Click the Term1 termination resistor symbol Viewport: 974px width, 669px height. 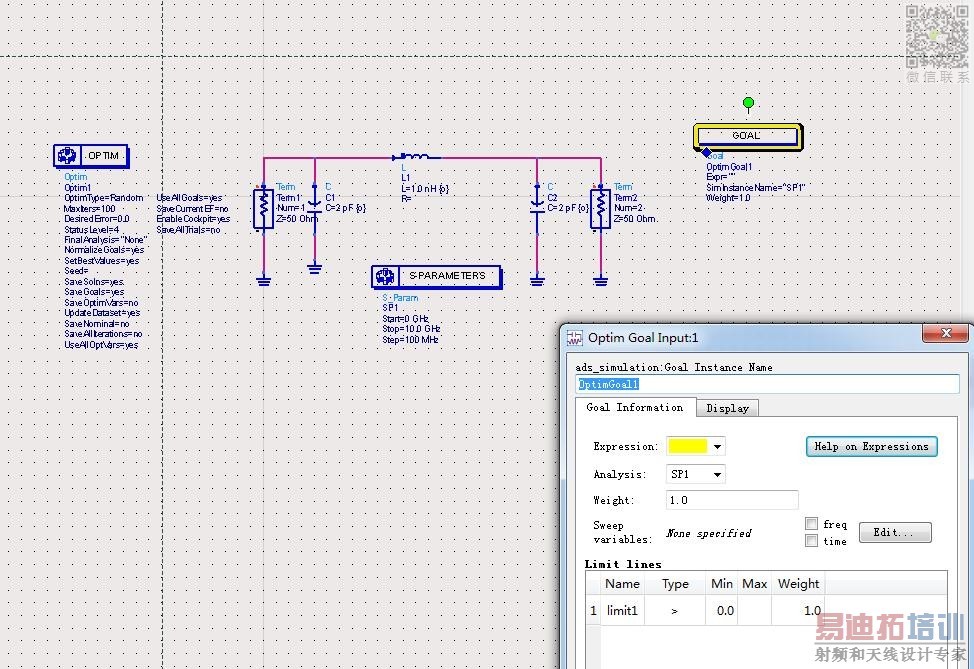coord(263,209)
